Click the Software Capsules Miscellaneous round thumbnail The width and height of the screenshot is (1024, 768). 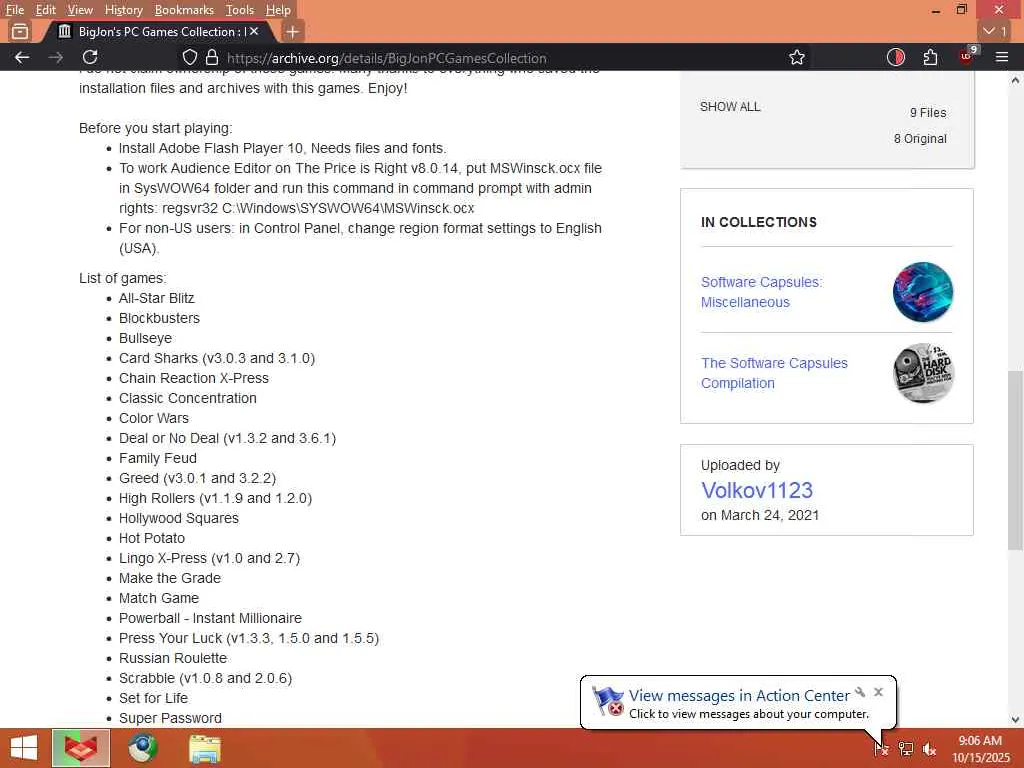(x=923, y=292)
